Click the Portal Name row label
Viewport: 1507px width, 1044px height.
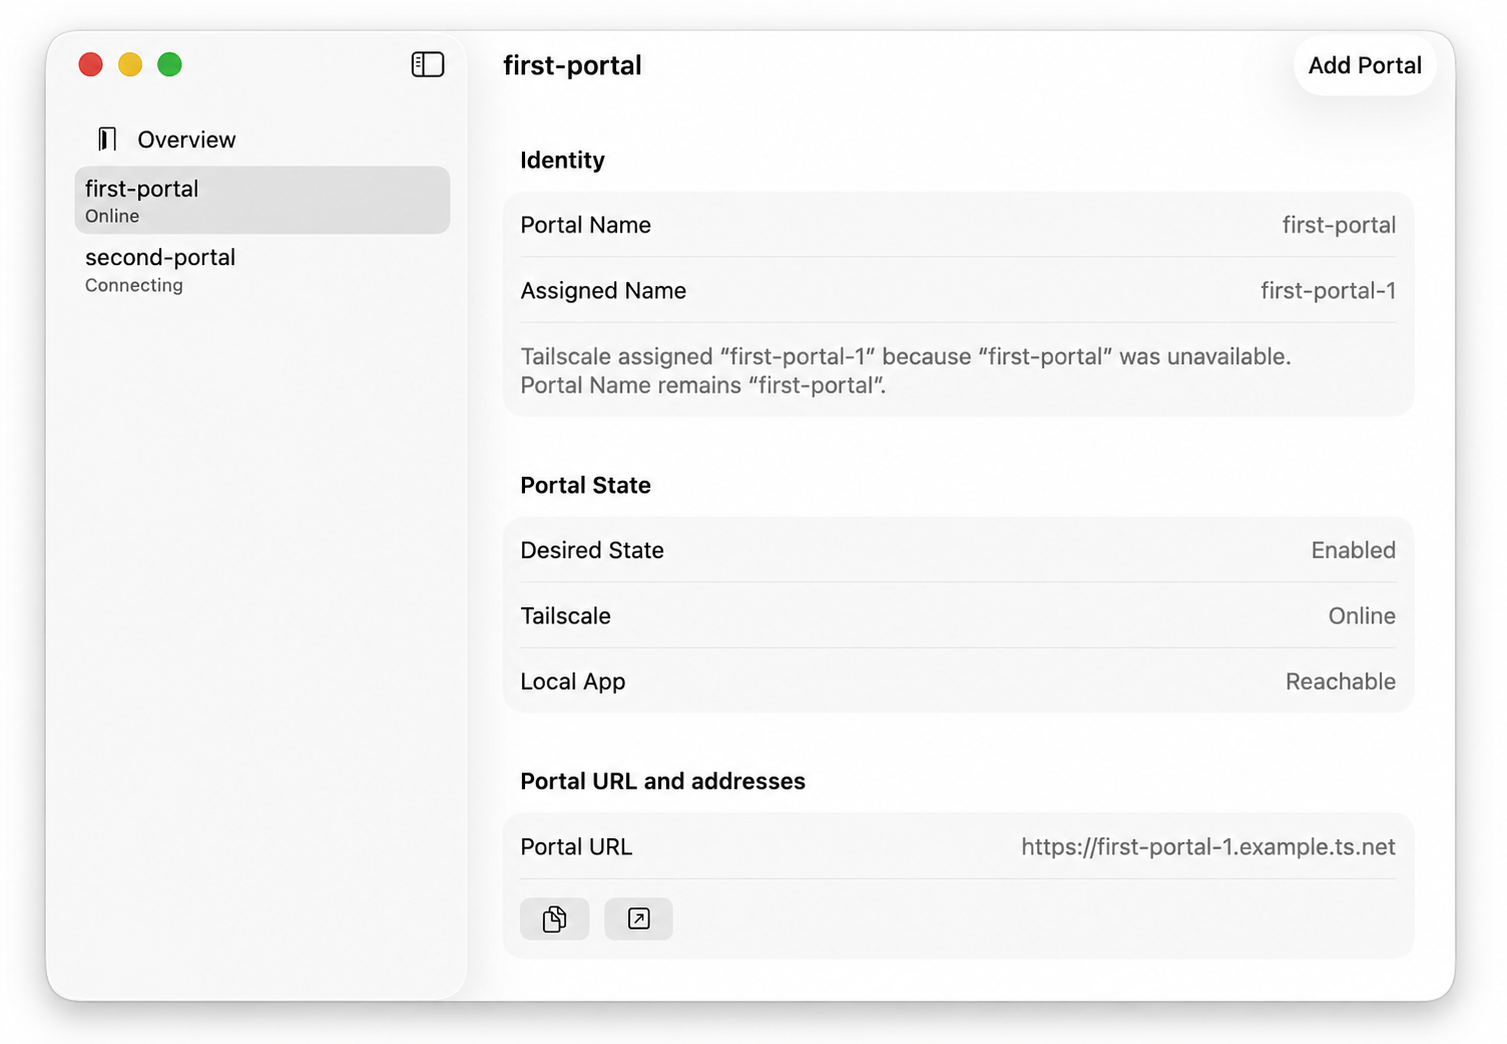pos(585,225)
